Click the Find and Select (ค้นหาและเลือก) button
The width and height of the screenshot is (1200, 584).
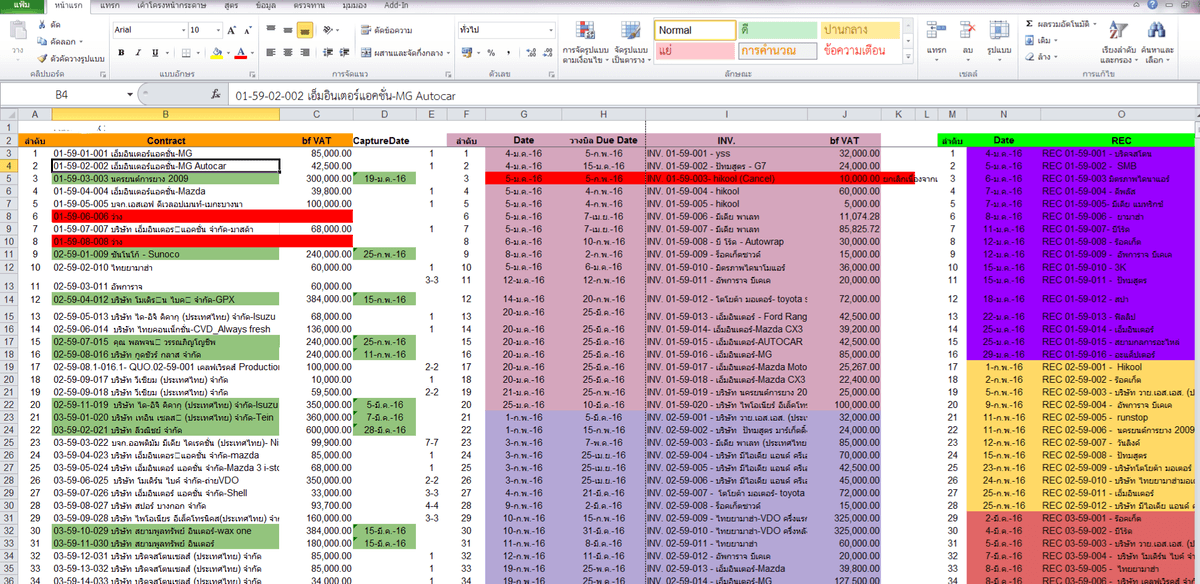point(1158,42)
